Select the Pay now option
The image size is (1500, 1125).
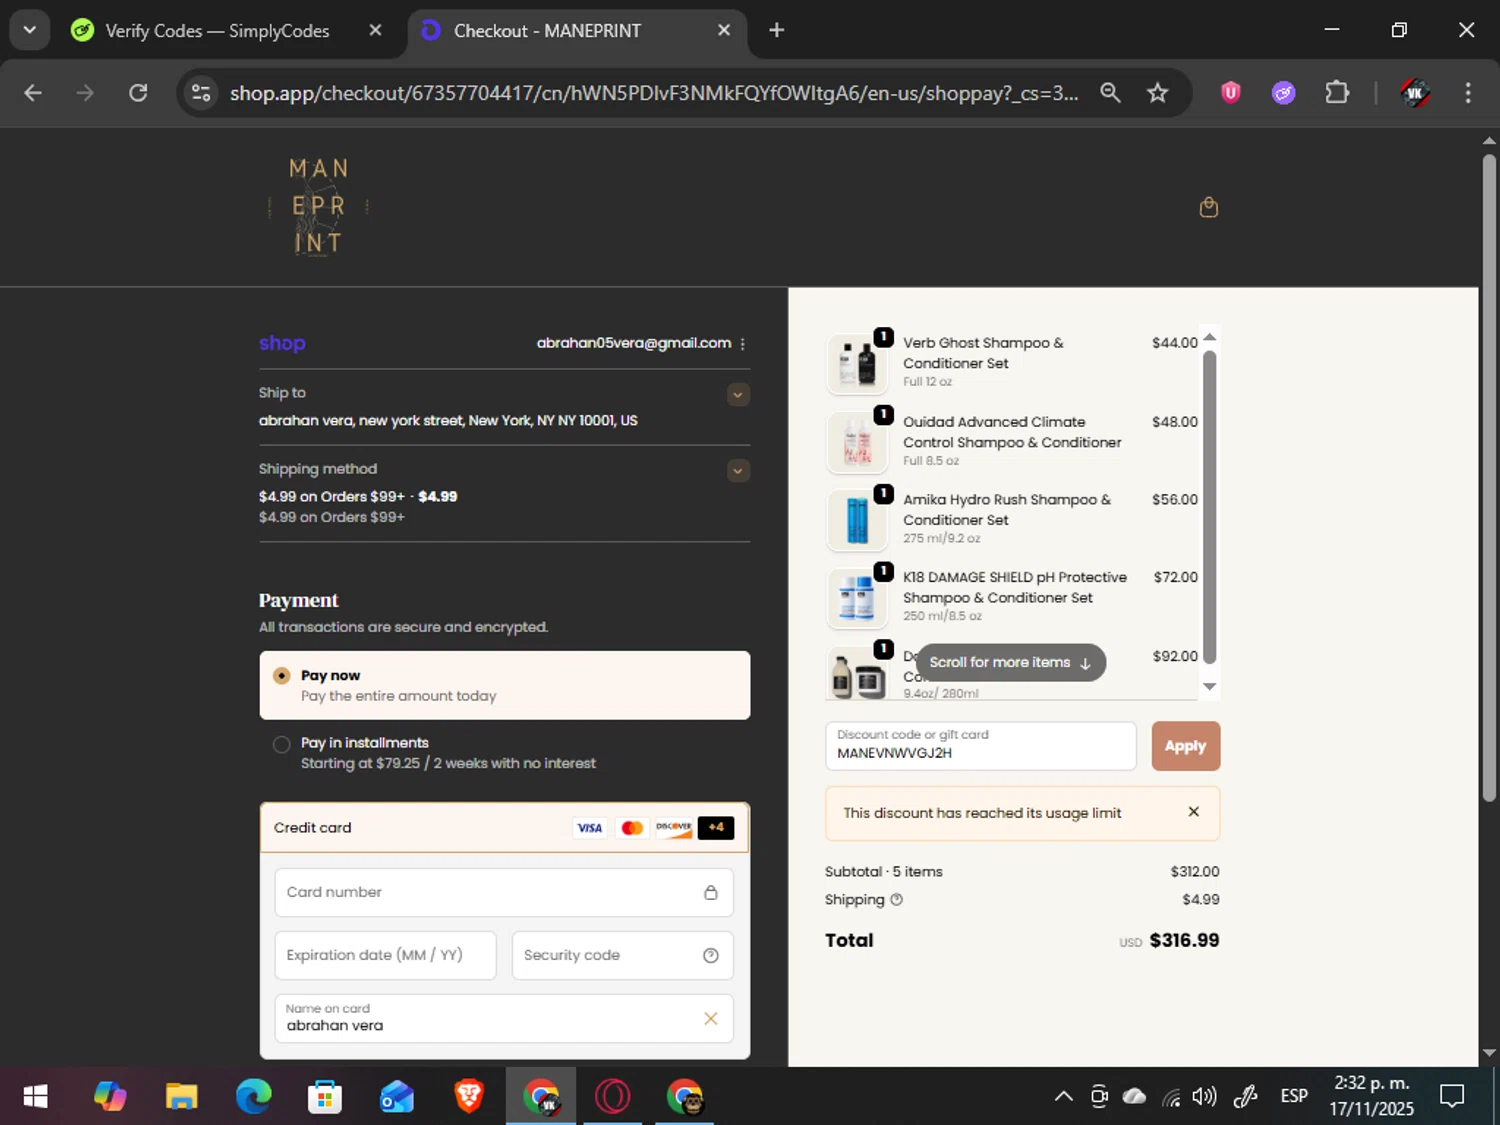(504, 685)
